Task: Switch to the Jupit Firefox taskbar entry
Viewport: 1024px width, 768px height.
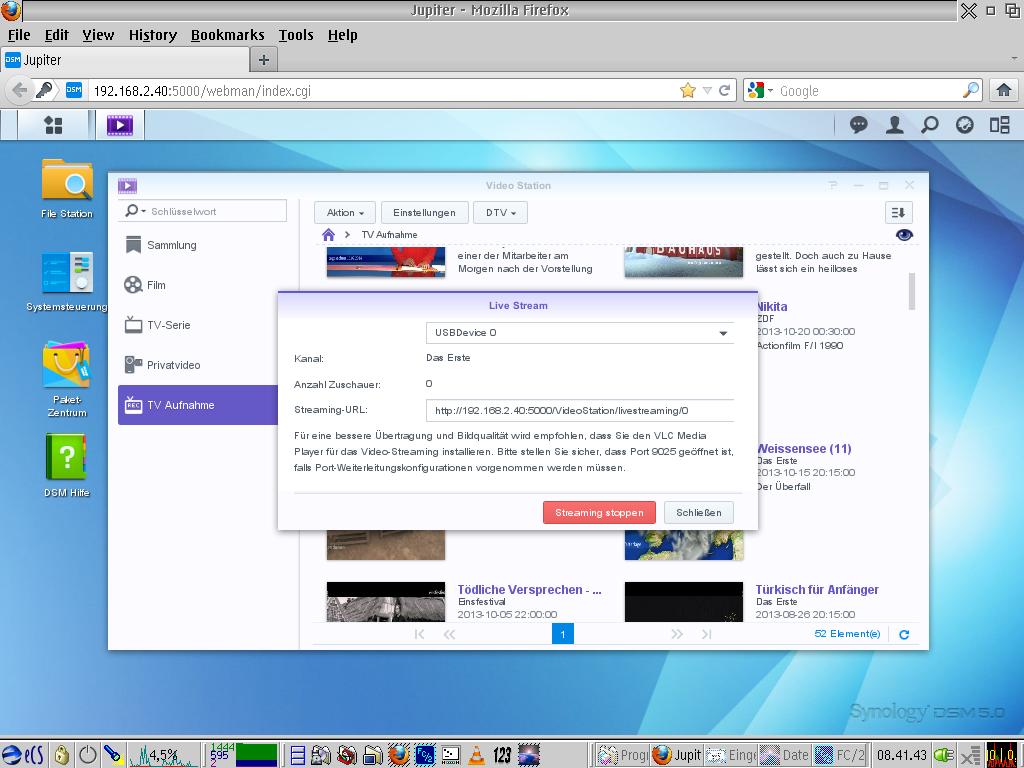Action: pyautogui.click(x=677, y=755)
